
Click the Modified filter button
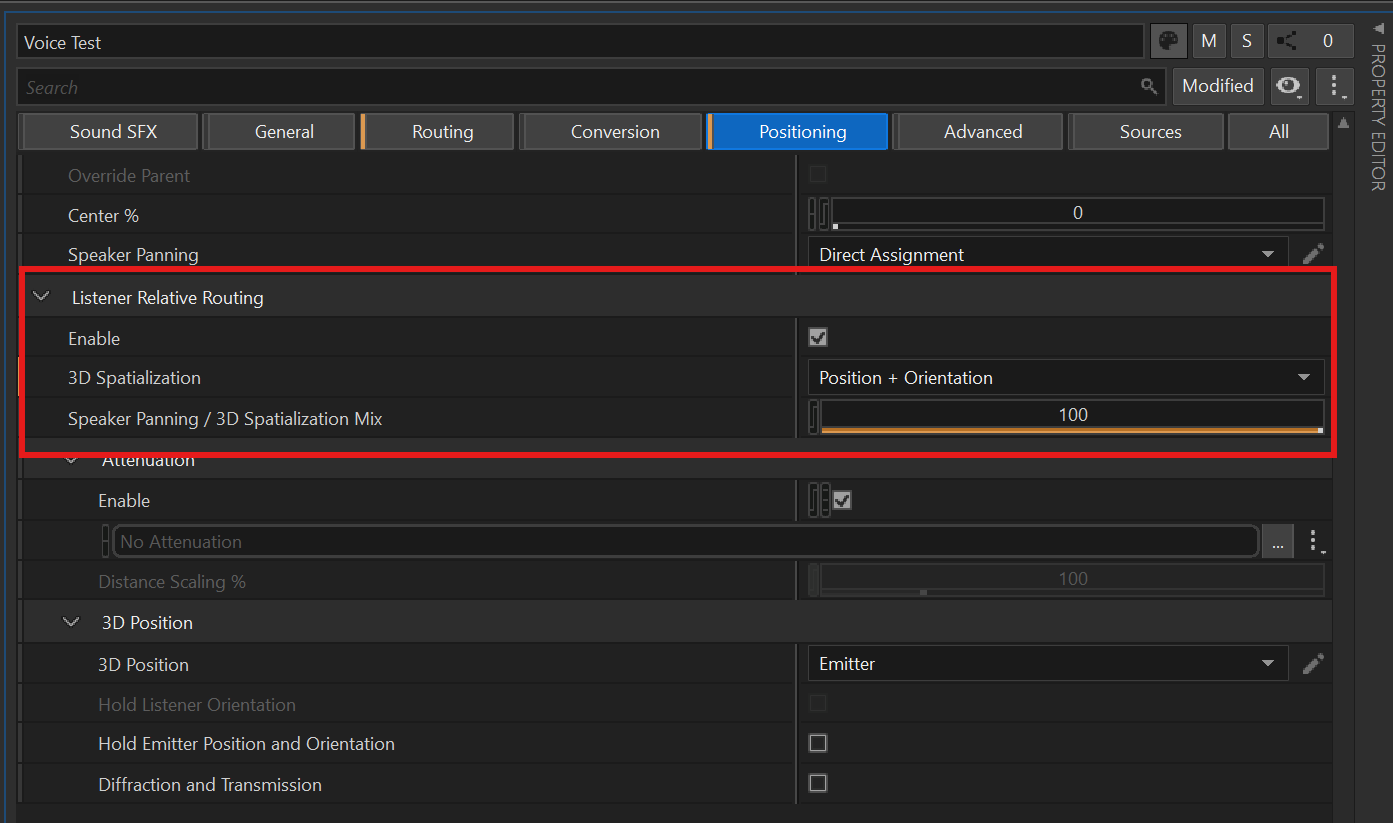click(x=1217, y=86)
